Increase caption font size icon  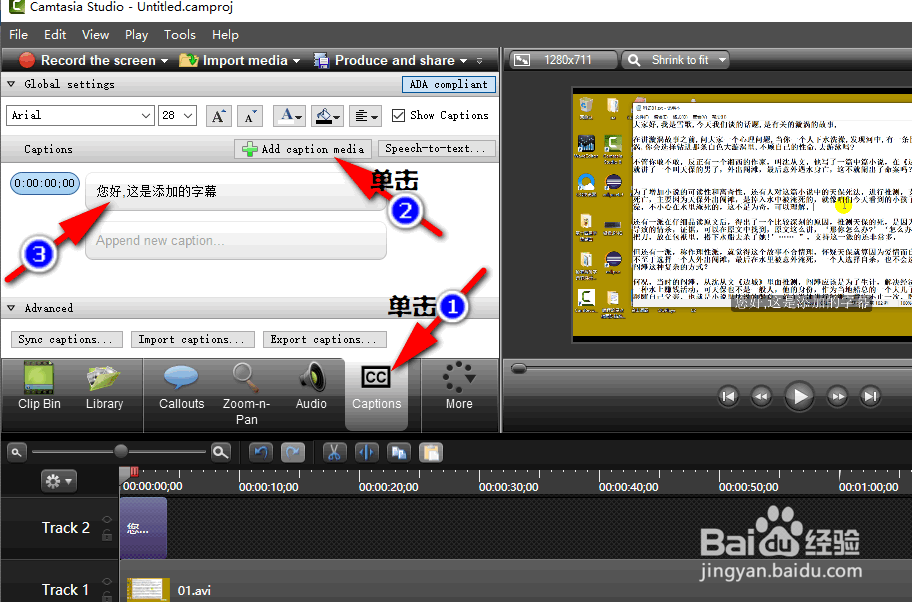219,116
